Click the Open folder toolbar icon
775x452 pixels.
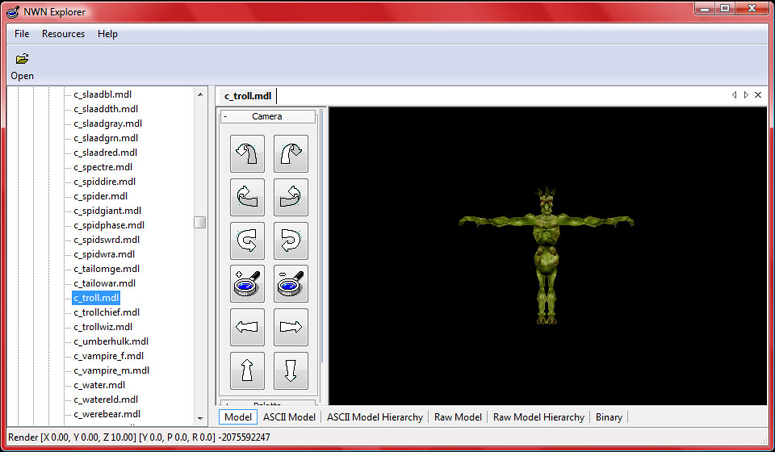pos(22,59)
